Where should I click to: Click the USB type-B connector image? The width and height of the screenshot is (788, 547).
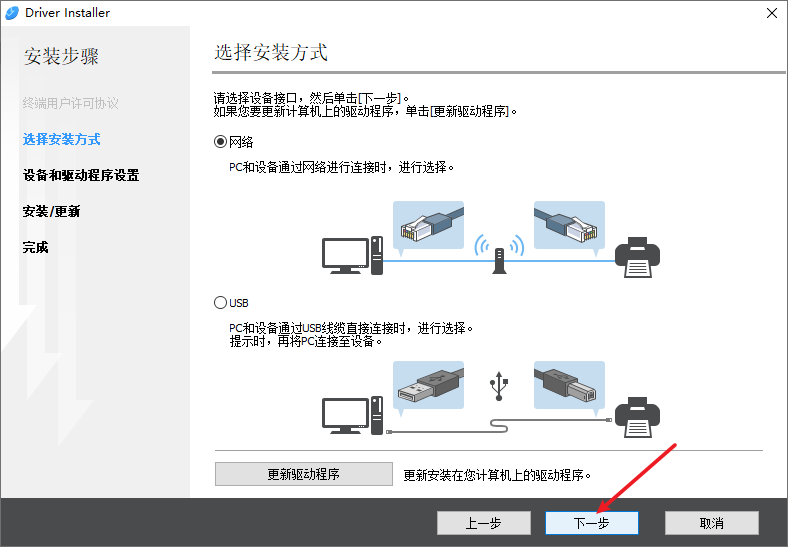[569, 385]
